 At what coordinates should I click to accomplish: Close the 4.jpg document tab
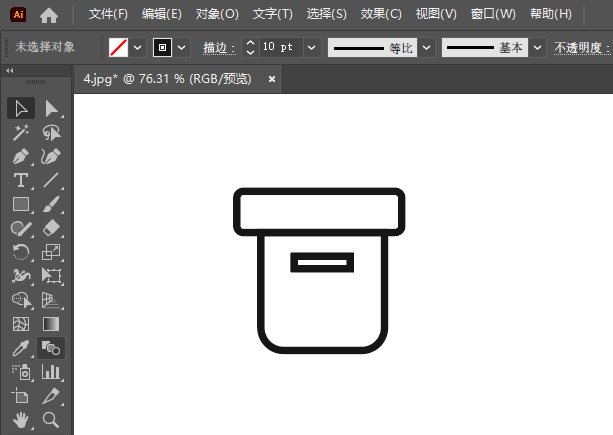[272, 79]
